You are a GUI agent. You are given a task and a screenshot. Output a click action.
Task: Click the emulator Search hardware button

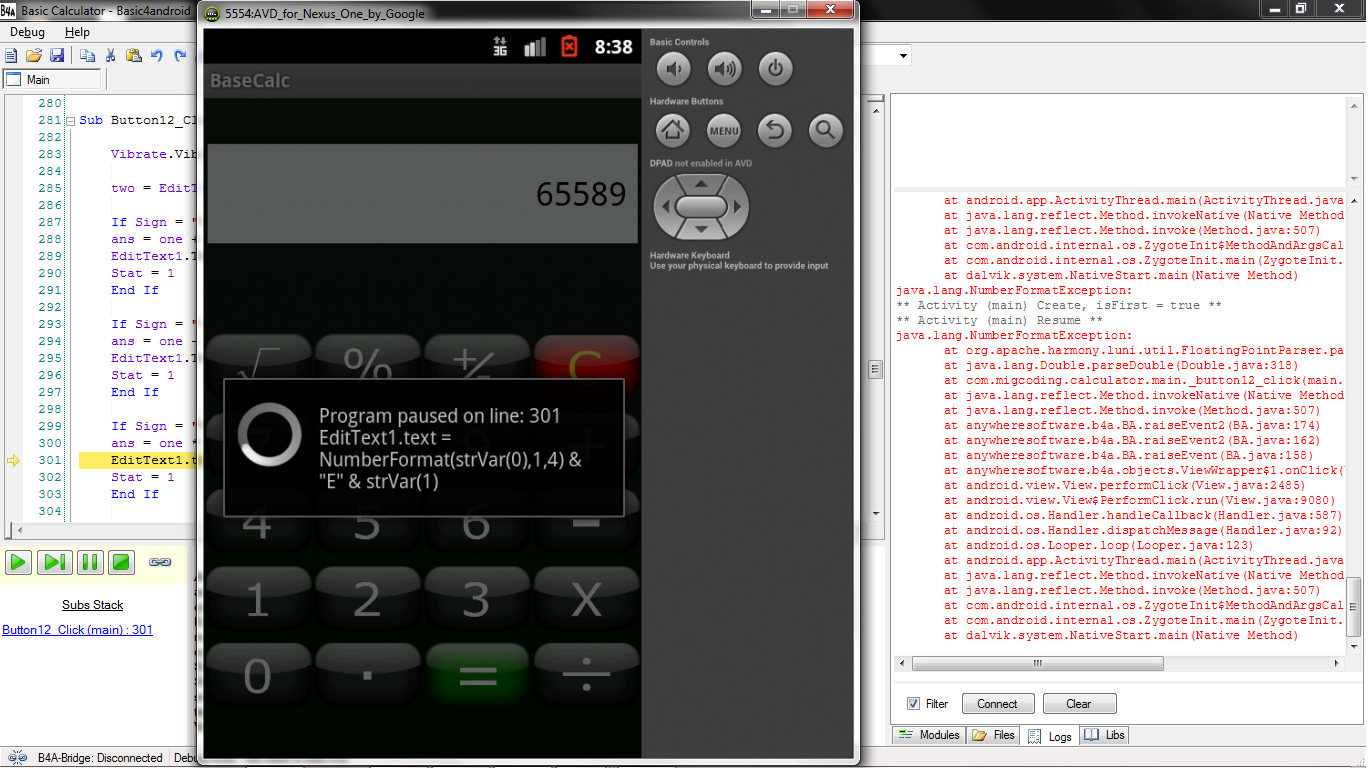(x=825, y=130)
